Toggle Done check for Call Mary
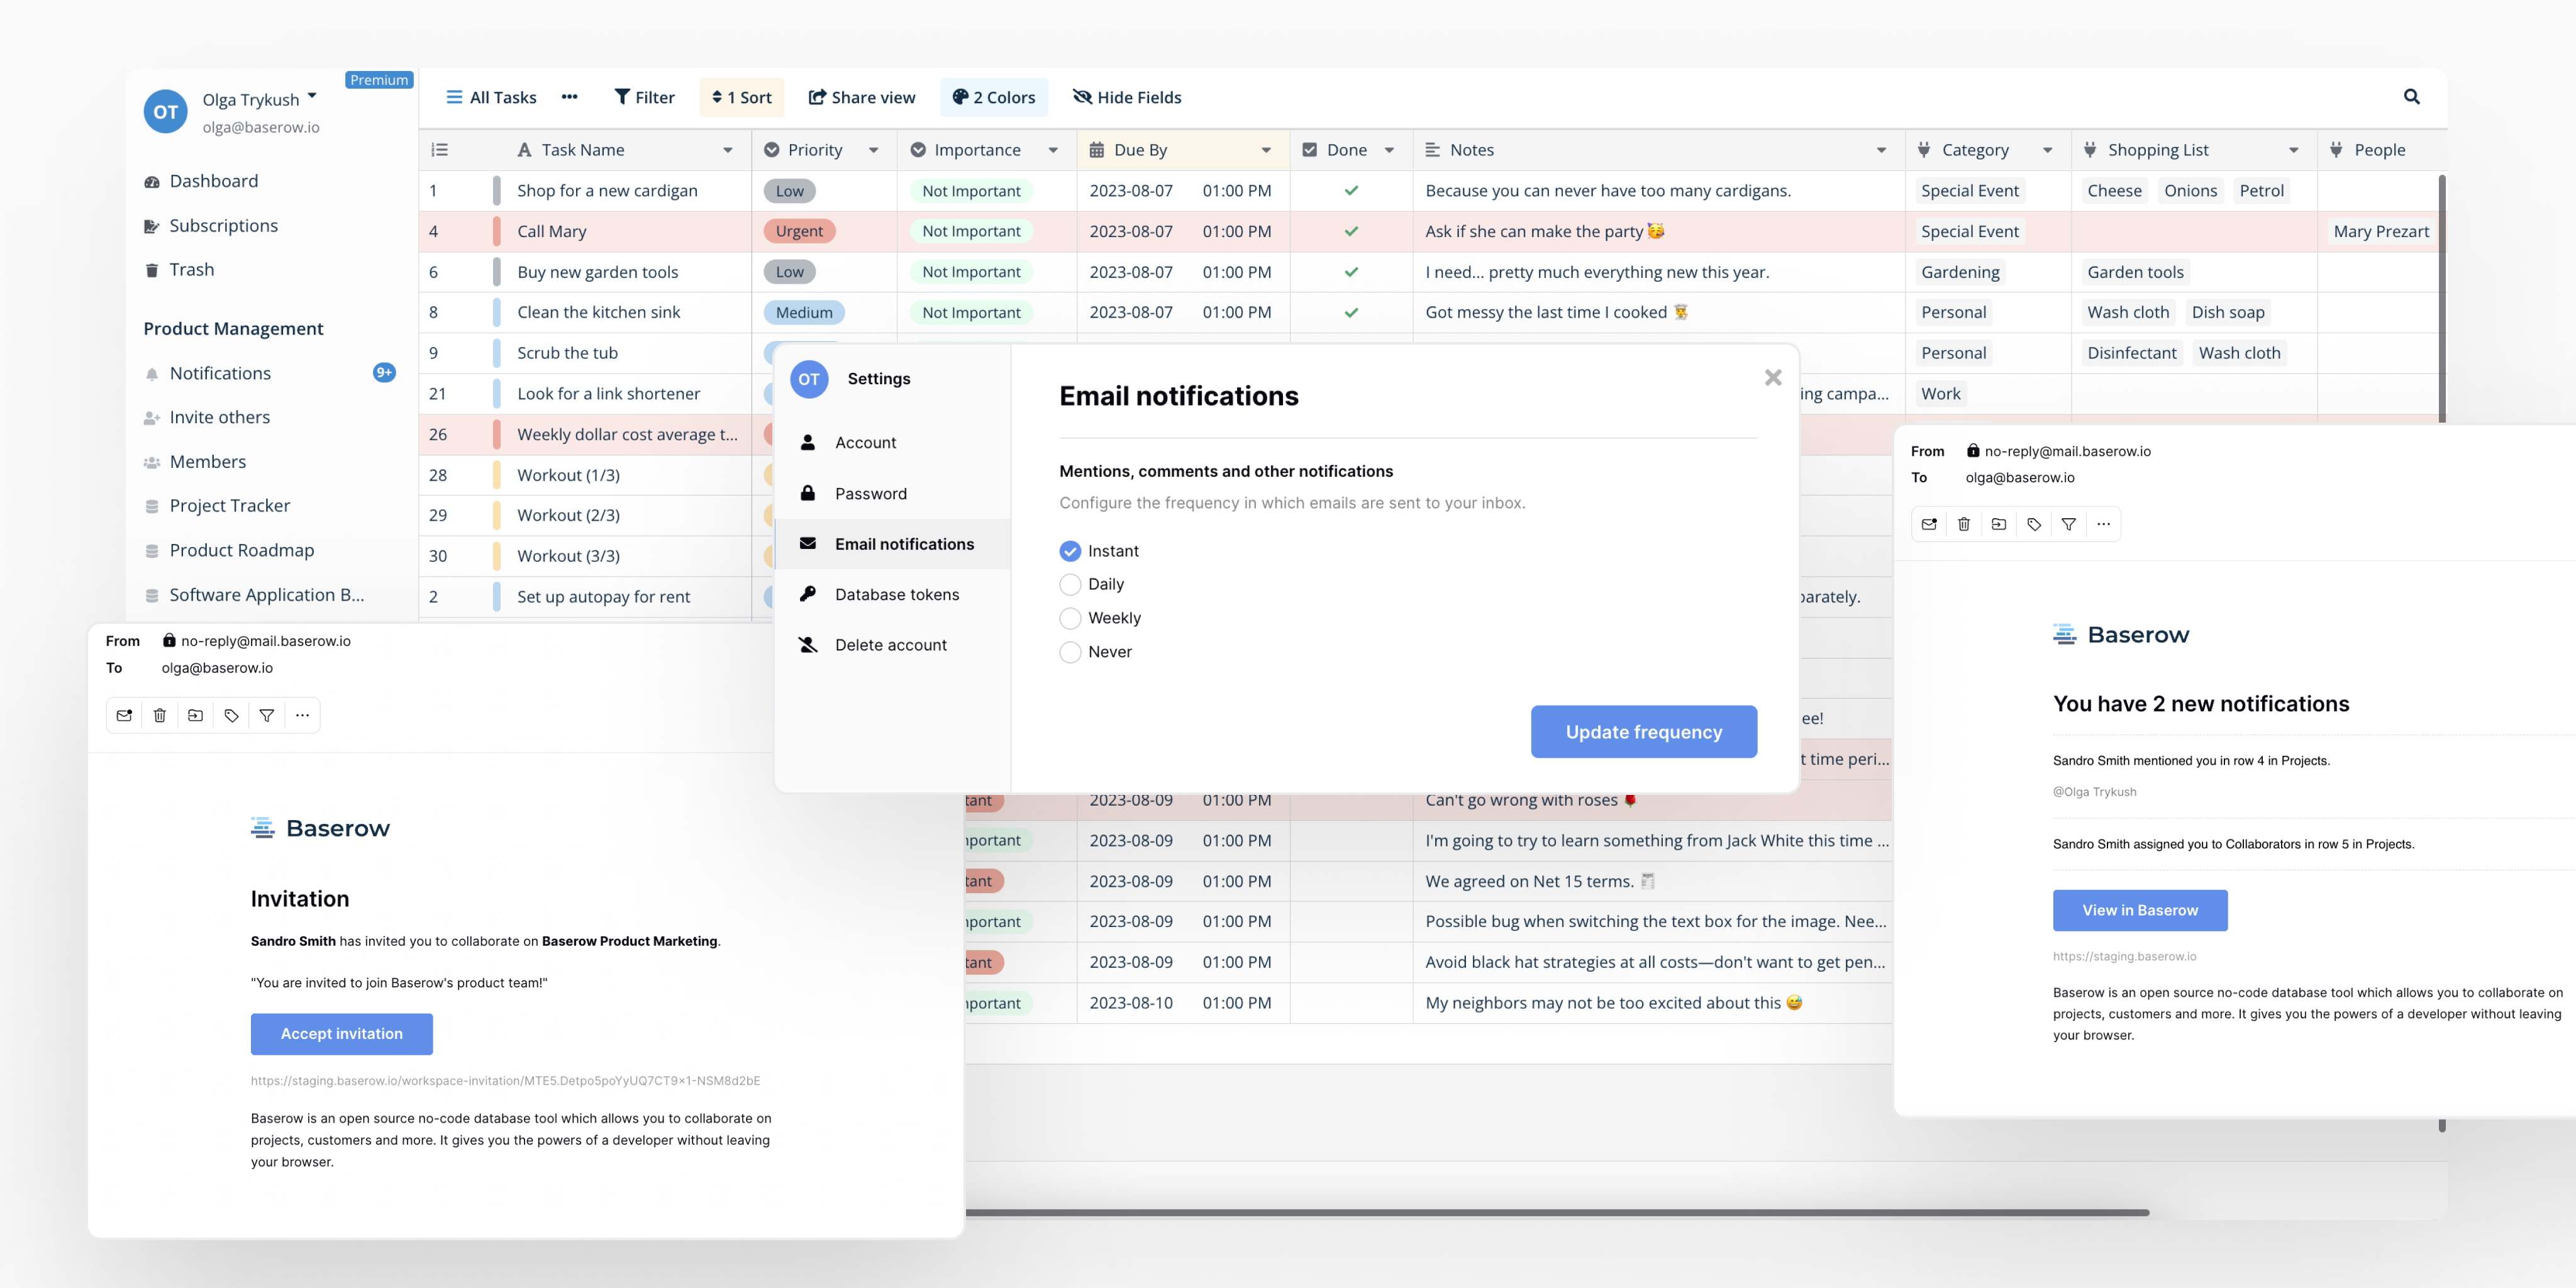 click(x=1351, y=231)
